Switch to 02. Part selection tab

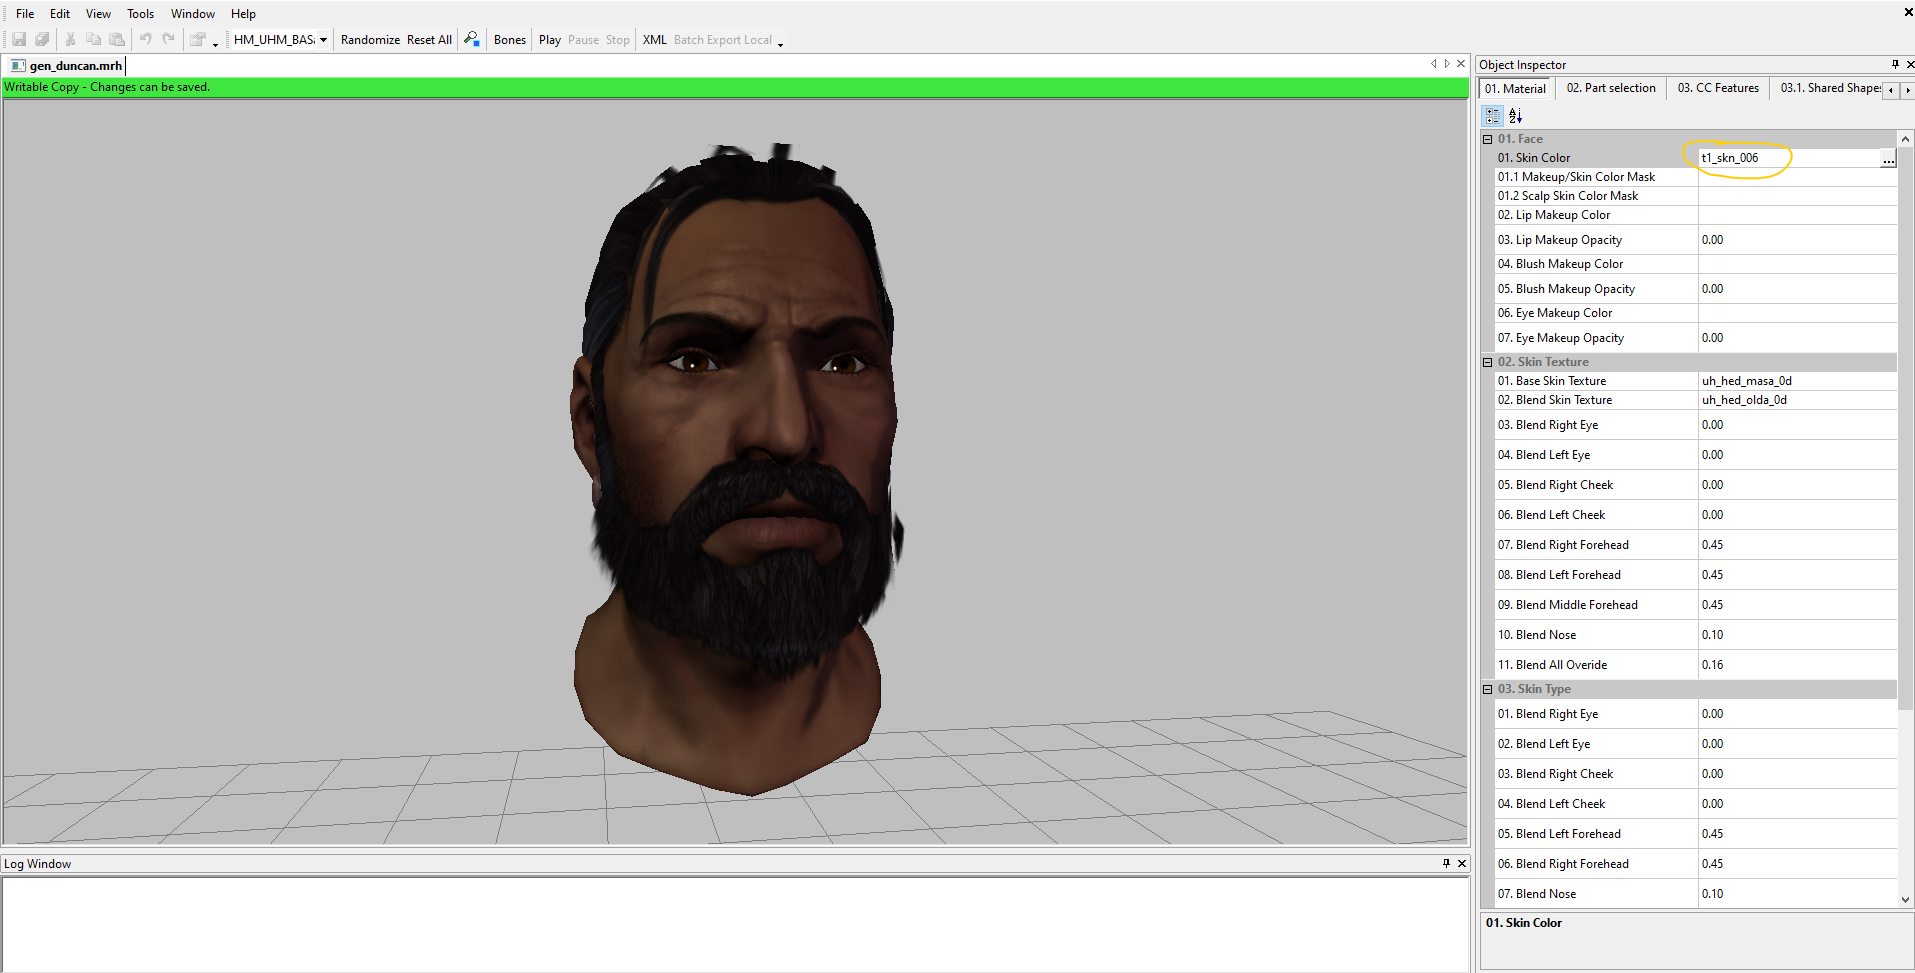click(x=1611, y=88)
